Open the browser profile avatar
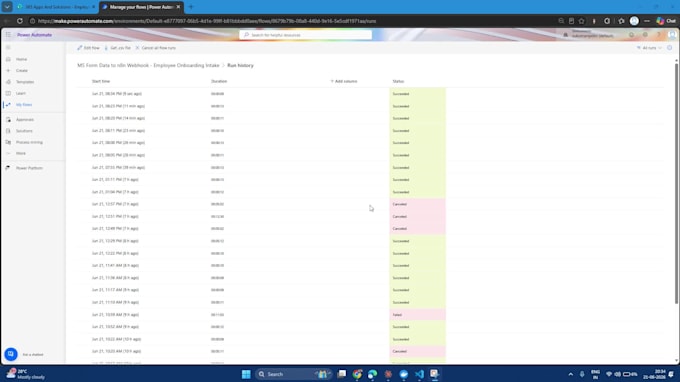Image resolution: width=680 pixels, height=382 pixels. (x=634, y=21)
